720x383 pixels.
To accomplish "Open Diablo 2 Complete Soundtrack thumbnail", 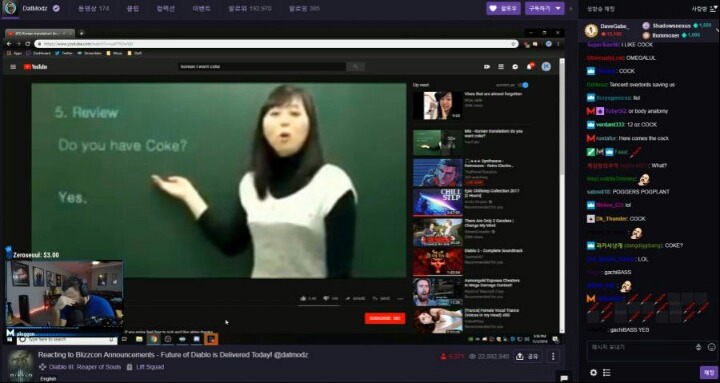I will [437, 262].
